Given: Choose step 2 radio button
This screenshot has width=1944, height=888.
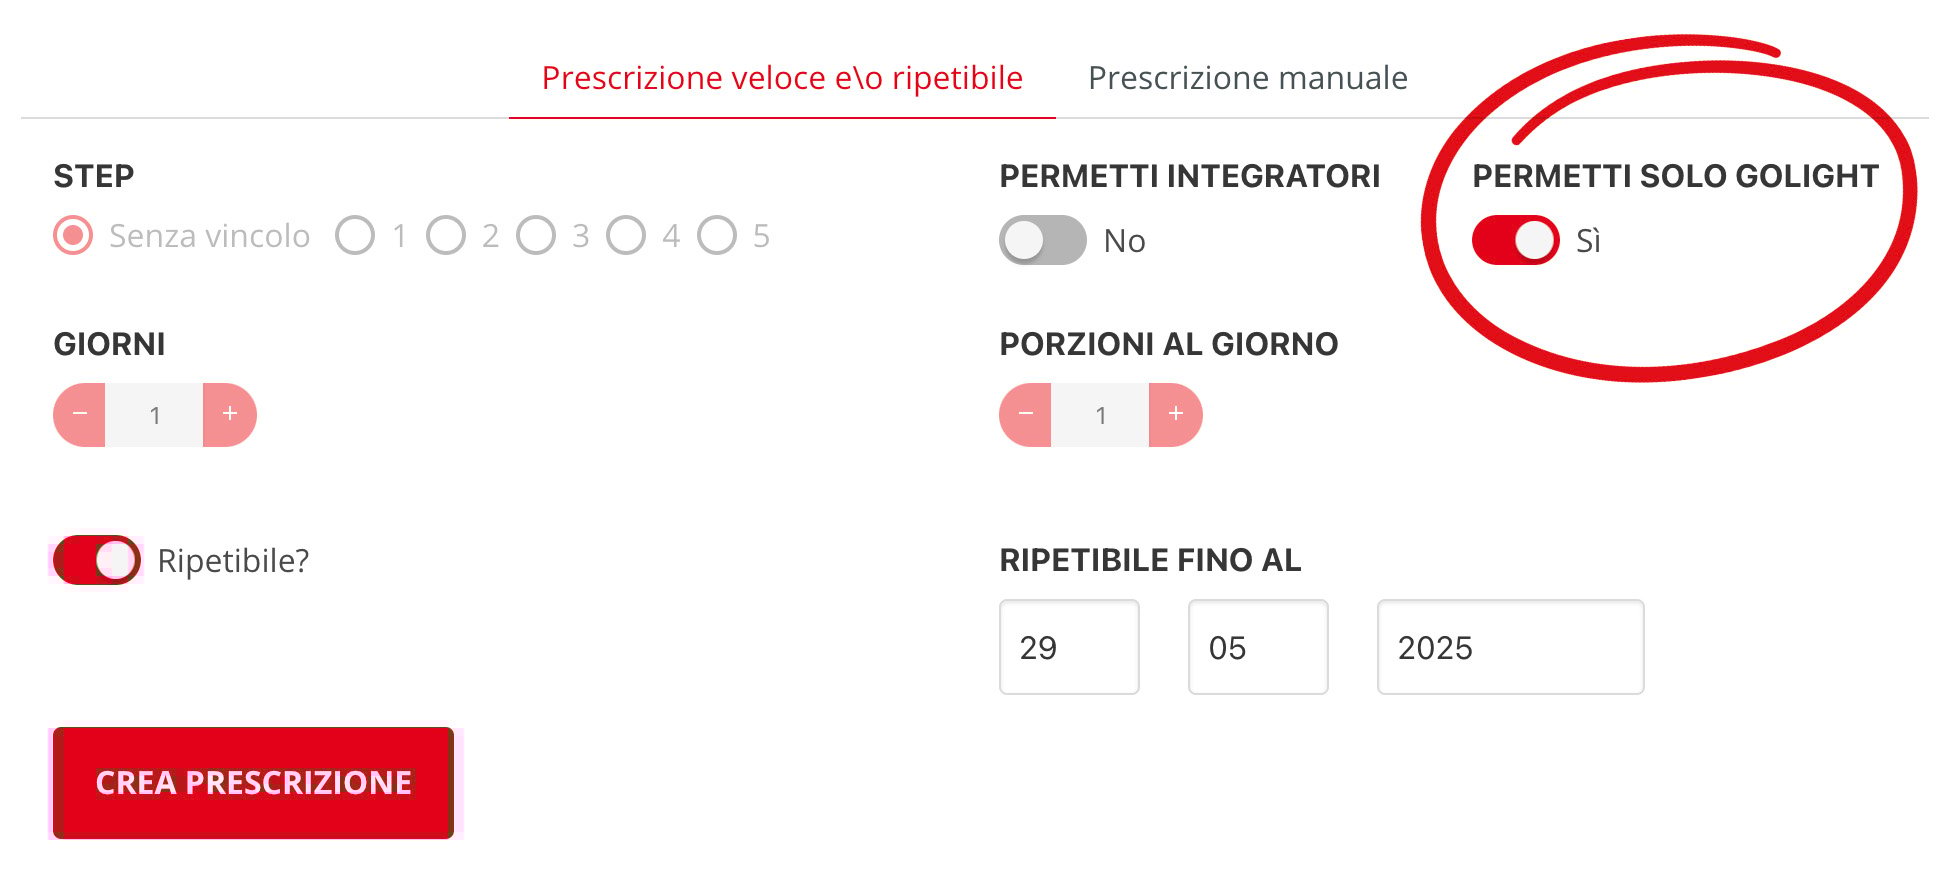Looking at the screenshot, I should pyautogui.click(x=446, y=236).
